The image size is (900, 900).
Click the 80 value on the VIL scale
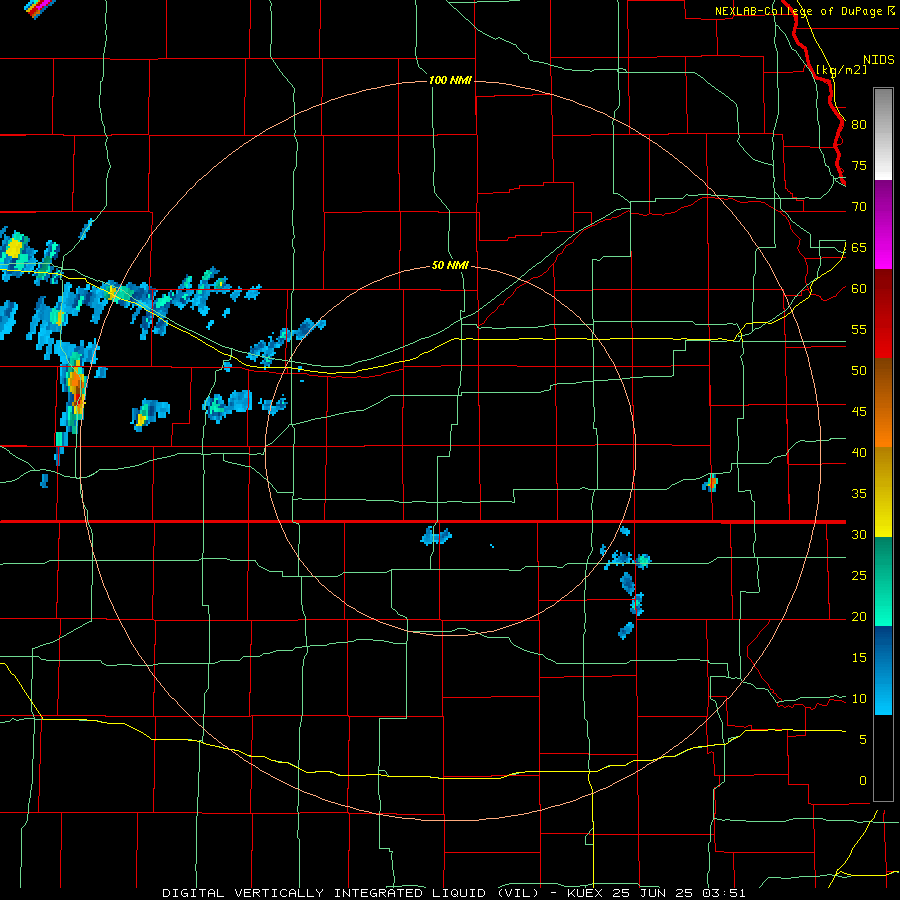pos(859,125)
